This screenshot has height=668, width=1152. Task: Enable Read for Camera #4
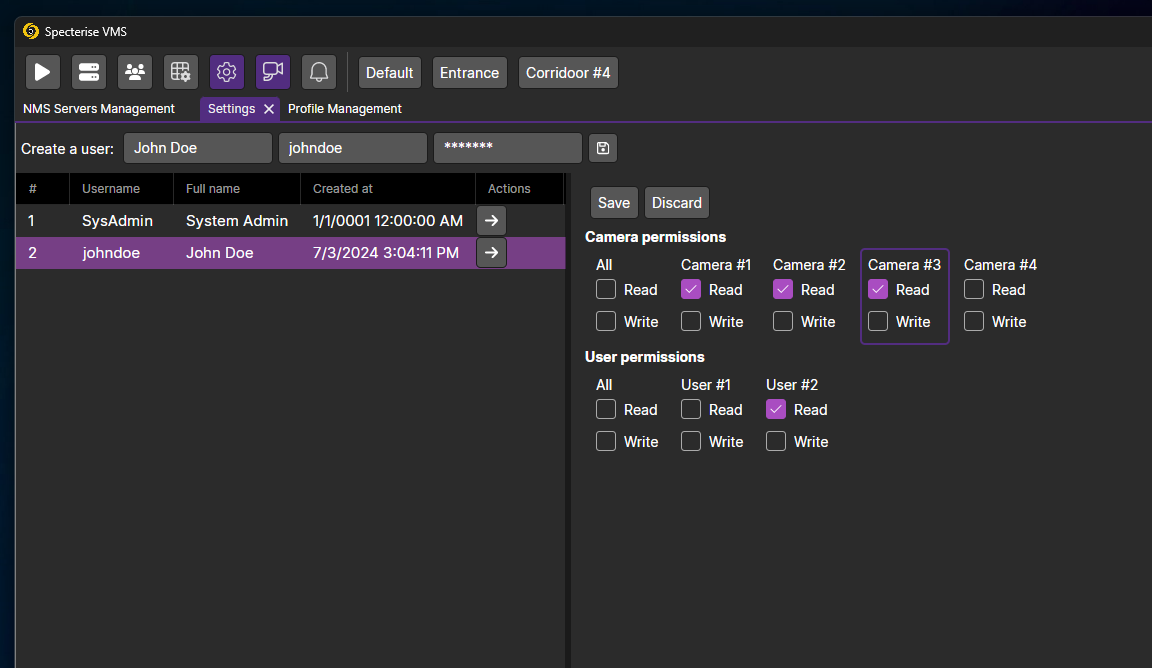pyautogui.click(x=974, y=290)
